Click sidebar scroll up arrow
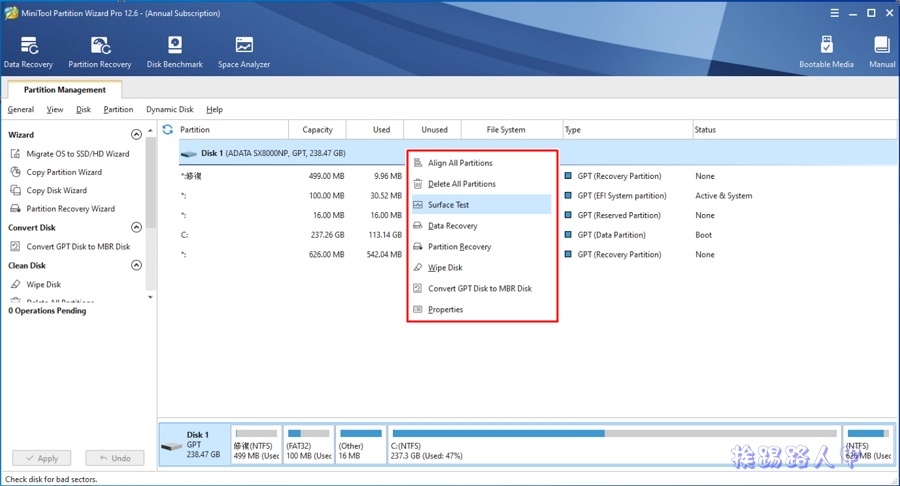900x486 pixels. 150,131
